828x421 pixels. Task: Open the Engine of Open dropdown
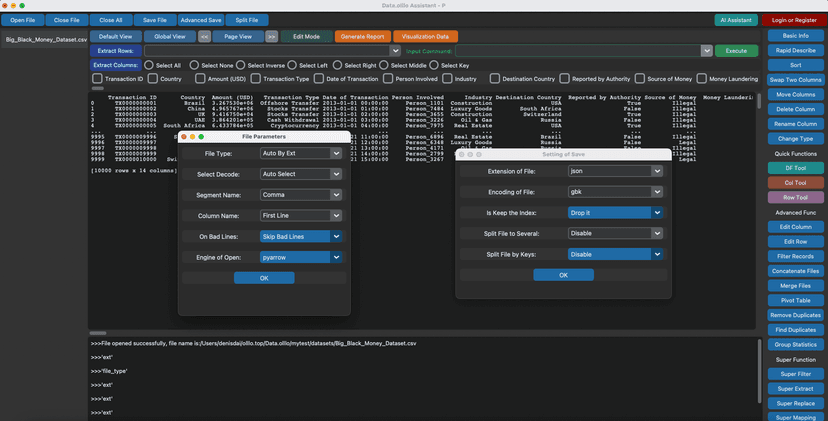point(300,257)
